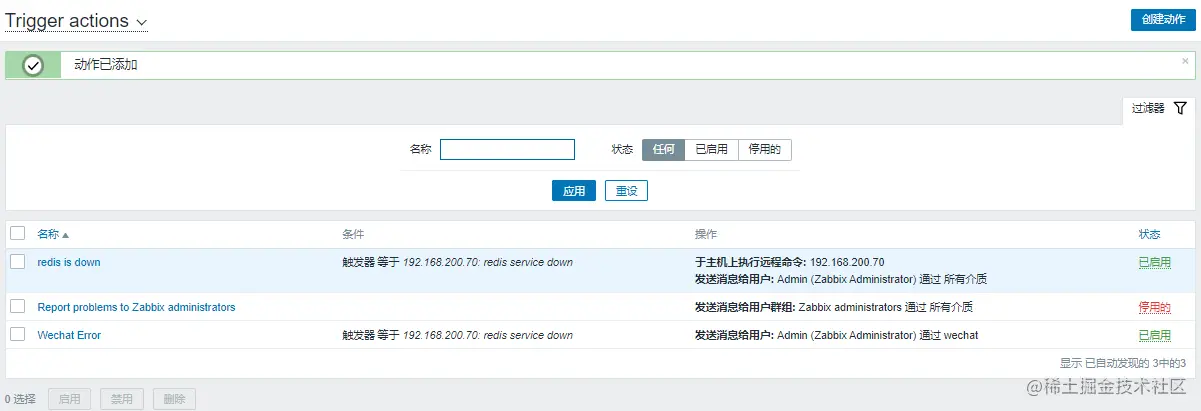This screenshot has width=1201, height=411.
Task: Sort by the 名称 column header
Action: point(53,234)
